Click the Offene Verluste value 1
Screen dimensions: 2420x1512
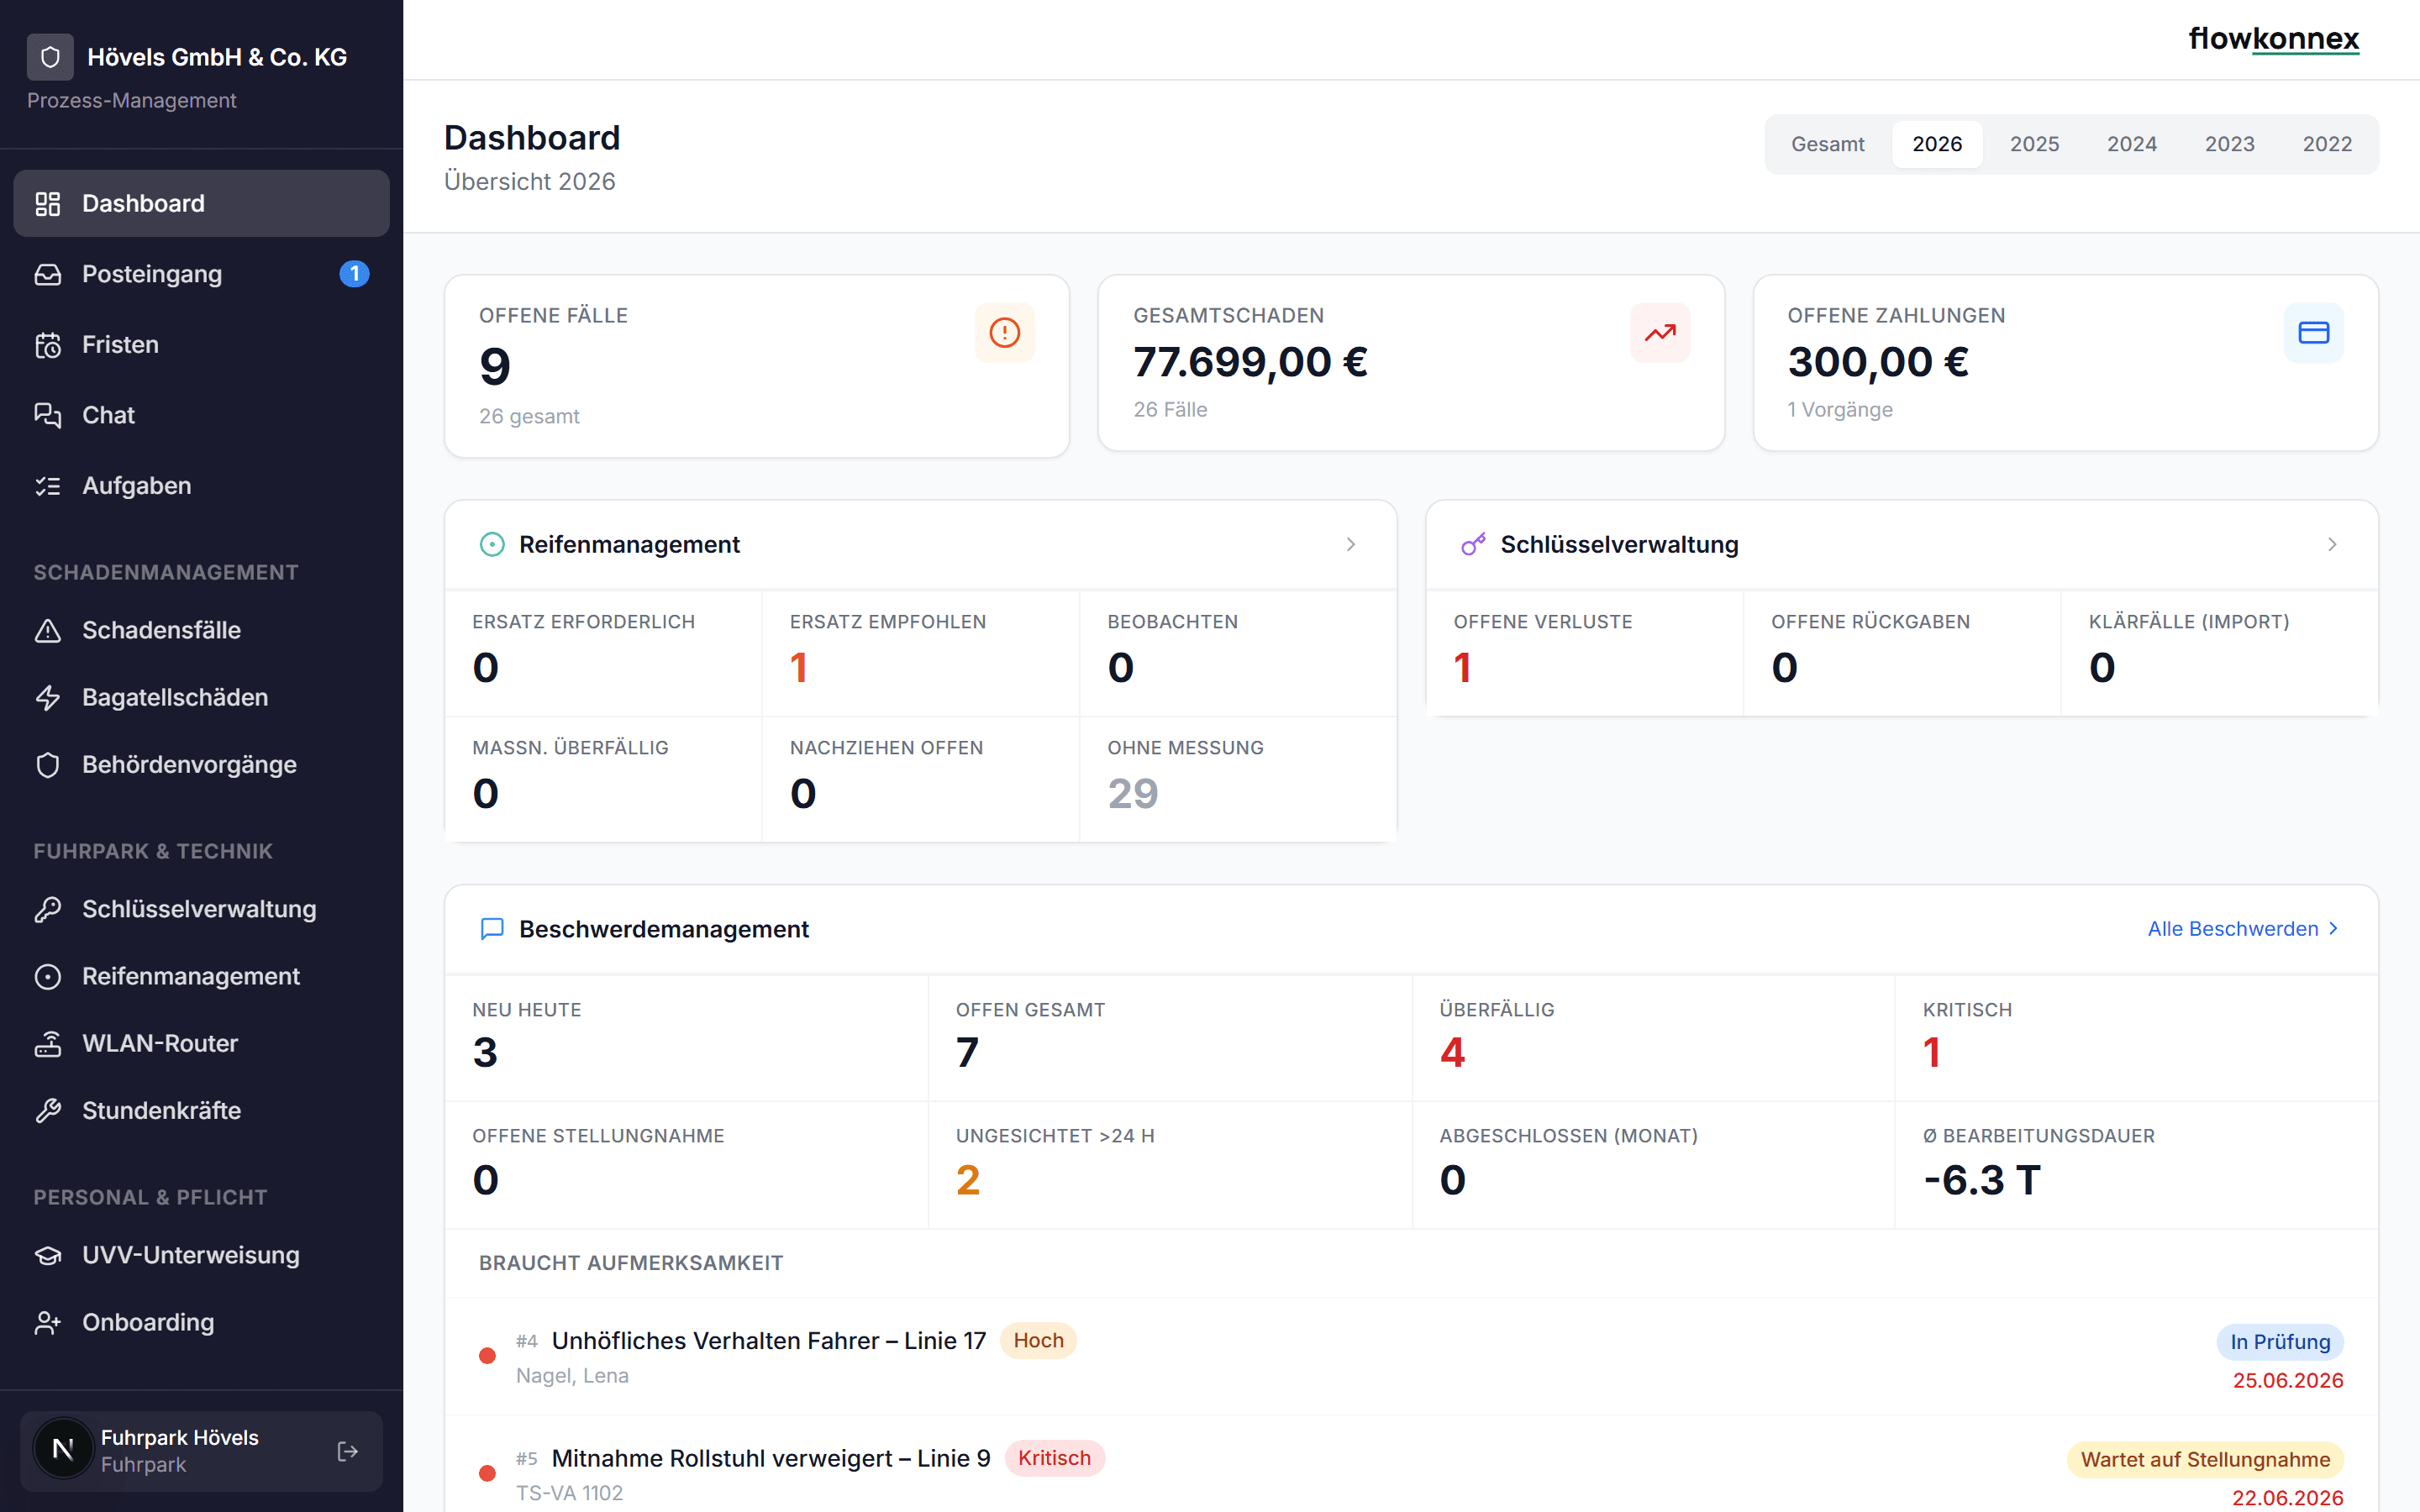pos(1462,667)
